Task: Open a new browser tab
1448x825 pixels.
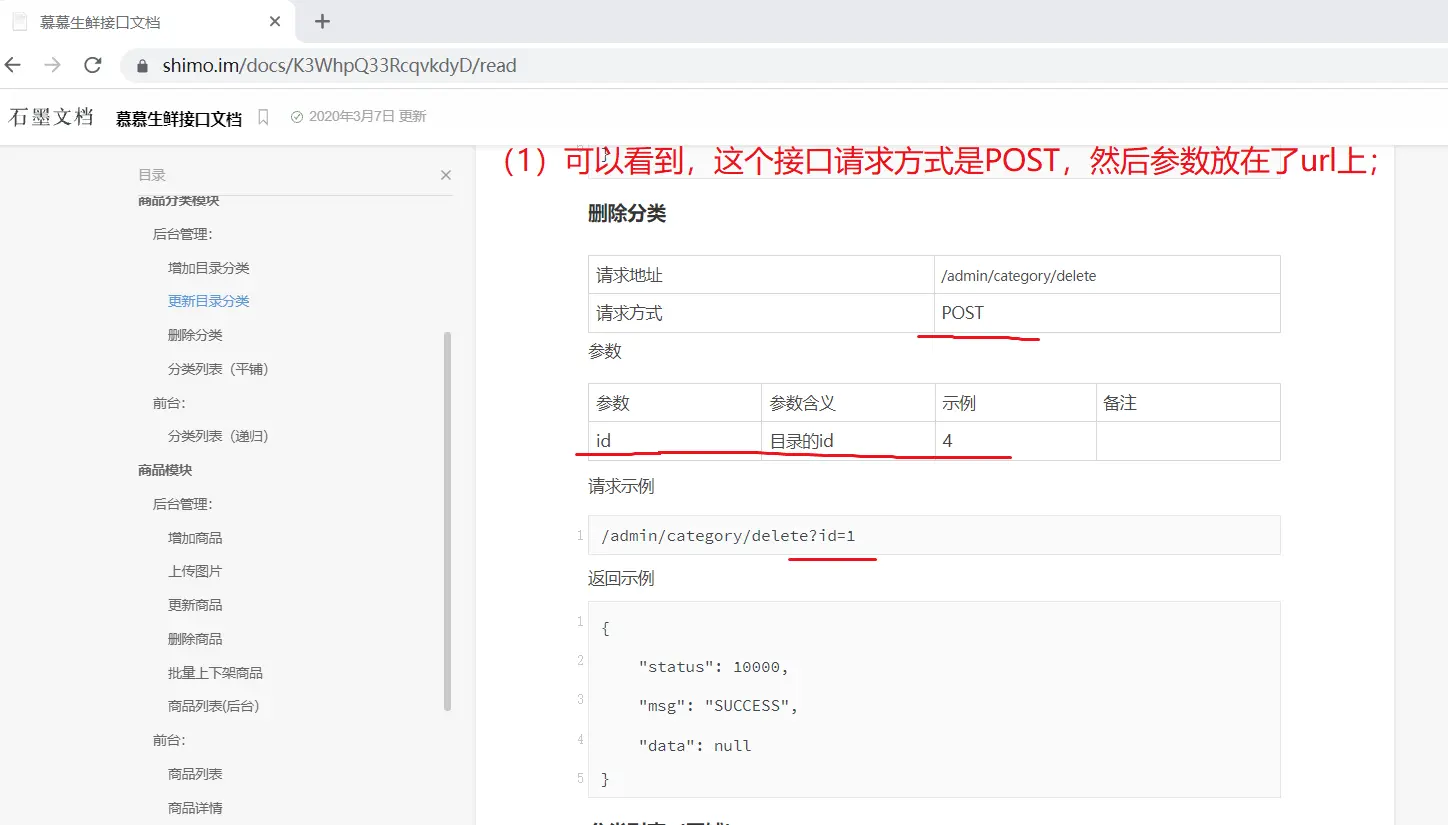Action: tap(322, 22)
